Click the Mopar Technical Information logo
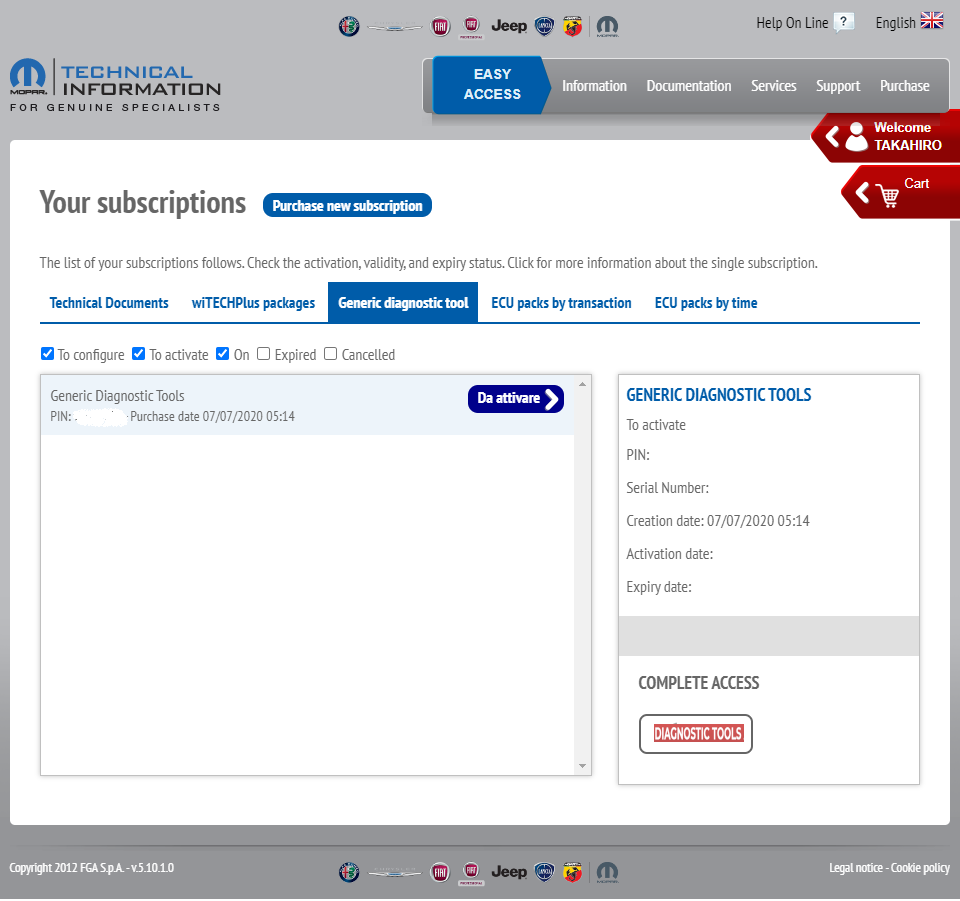 tap(115, 86)
